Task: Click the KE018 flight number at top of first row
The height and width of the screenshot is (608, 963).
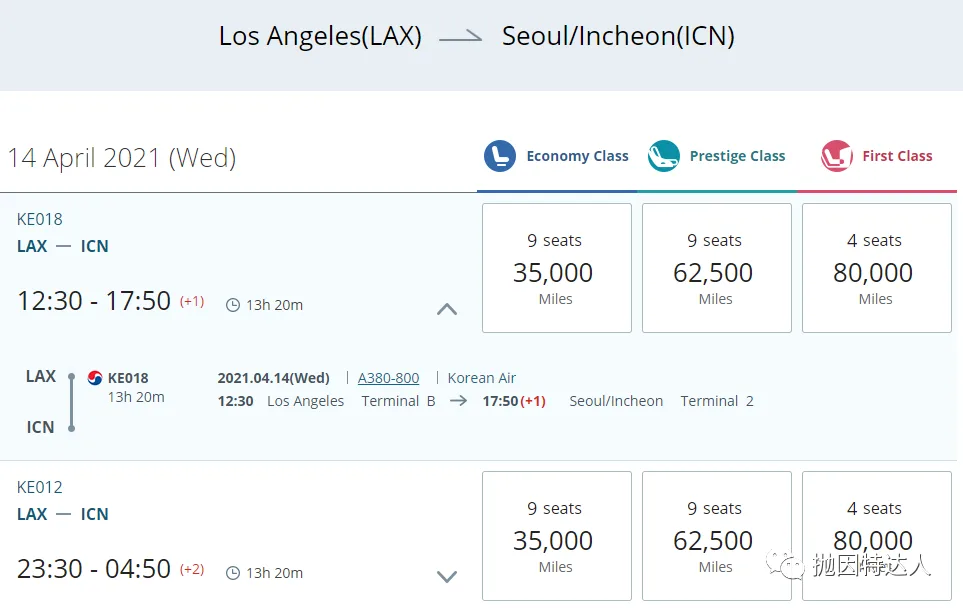Action: tap(40, 219)
